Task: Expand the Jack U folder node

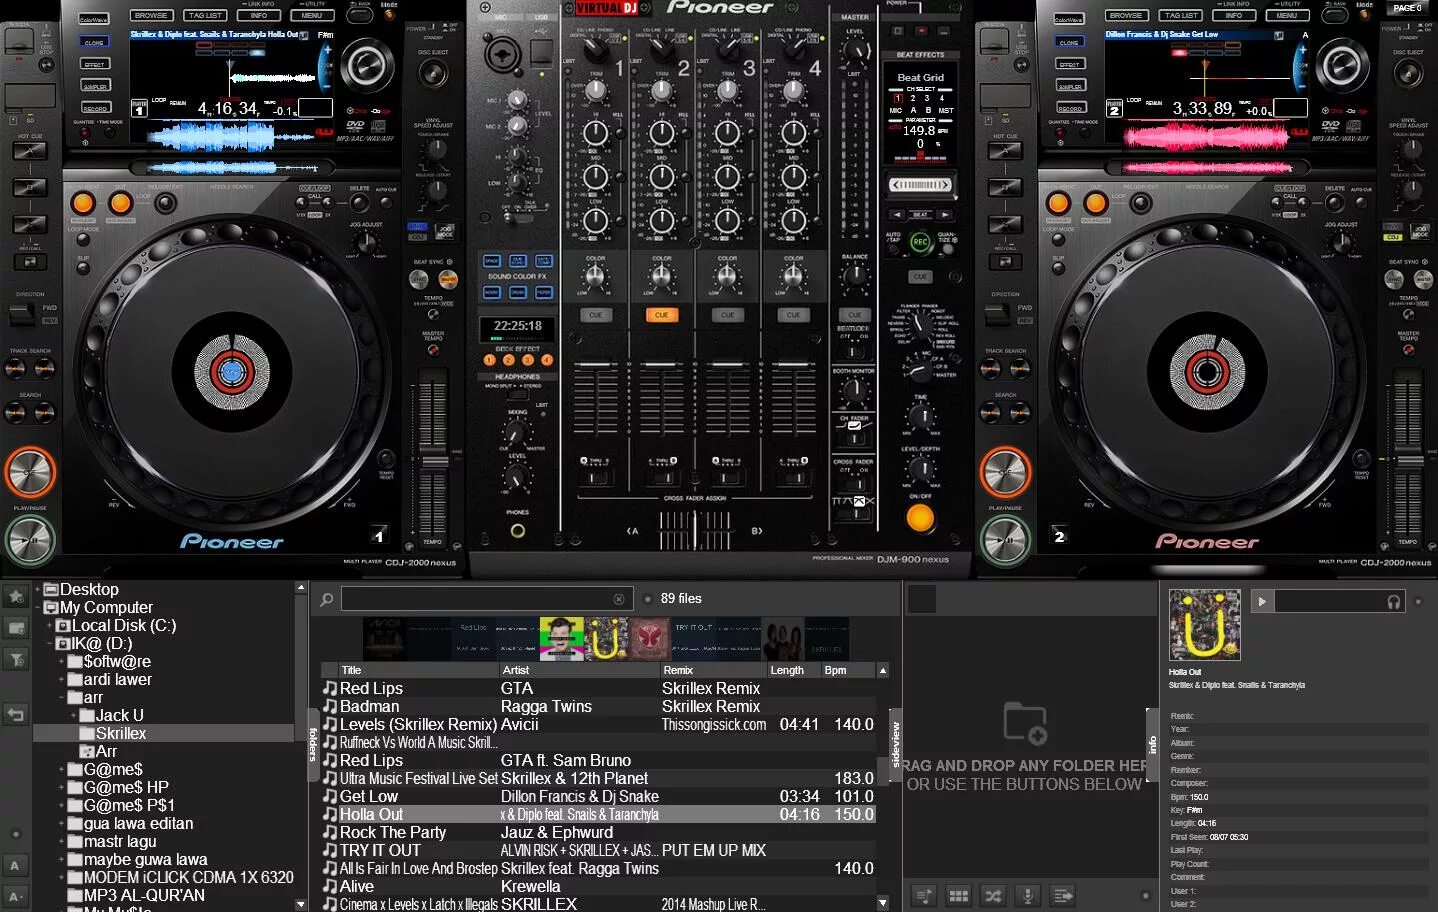Action: (74, 715)
